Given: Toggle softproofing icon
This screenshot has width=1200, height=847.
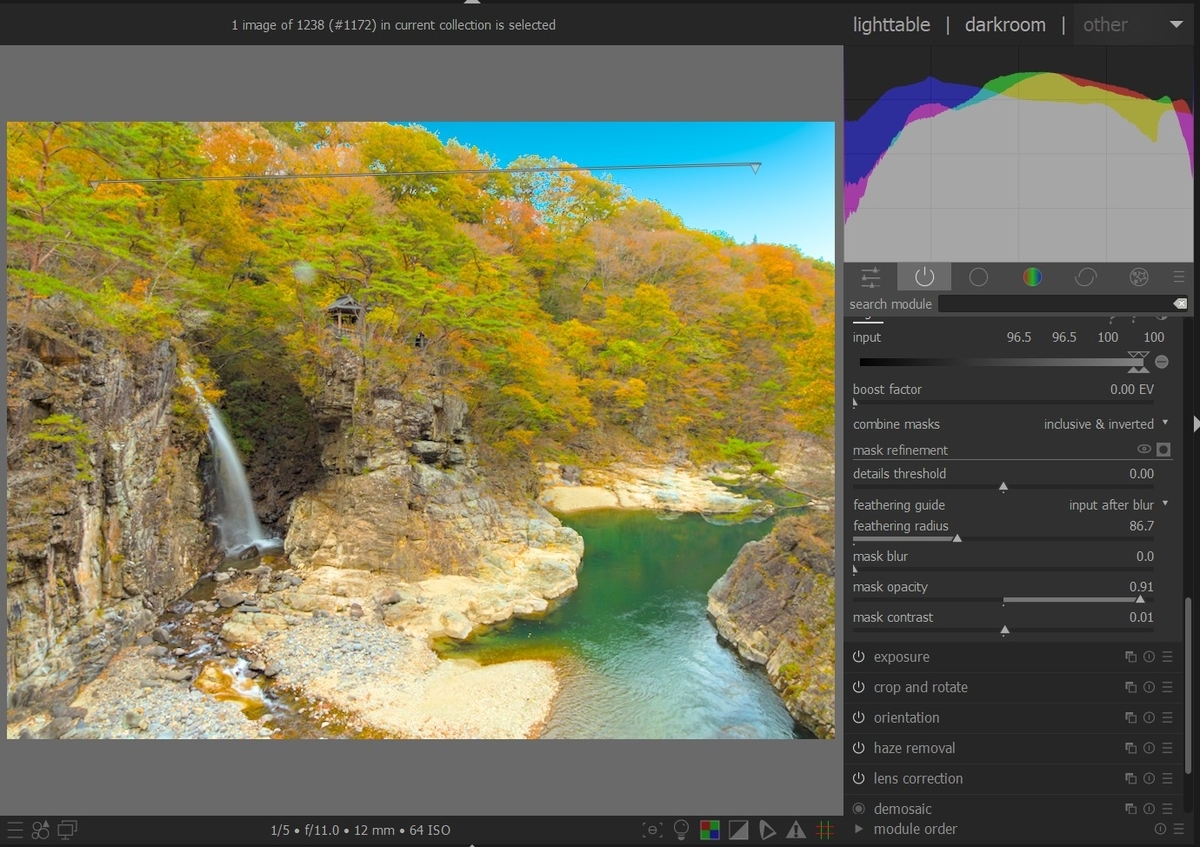Looking at the screenshot, I should pos(767,829).
